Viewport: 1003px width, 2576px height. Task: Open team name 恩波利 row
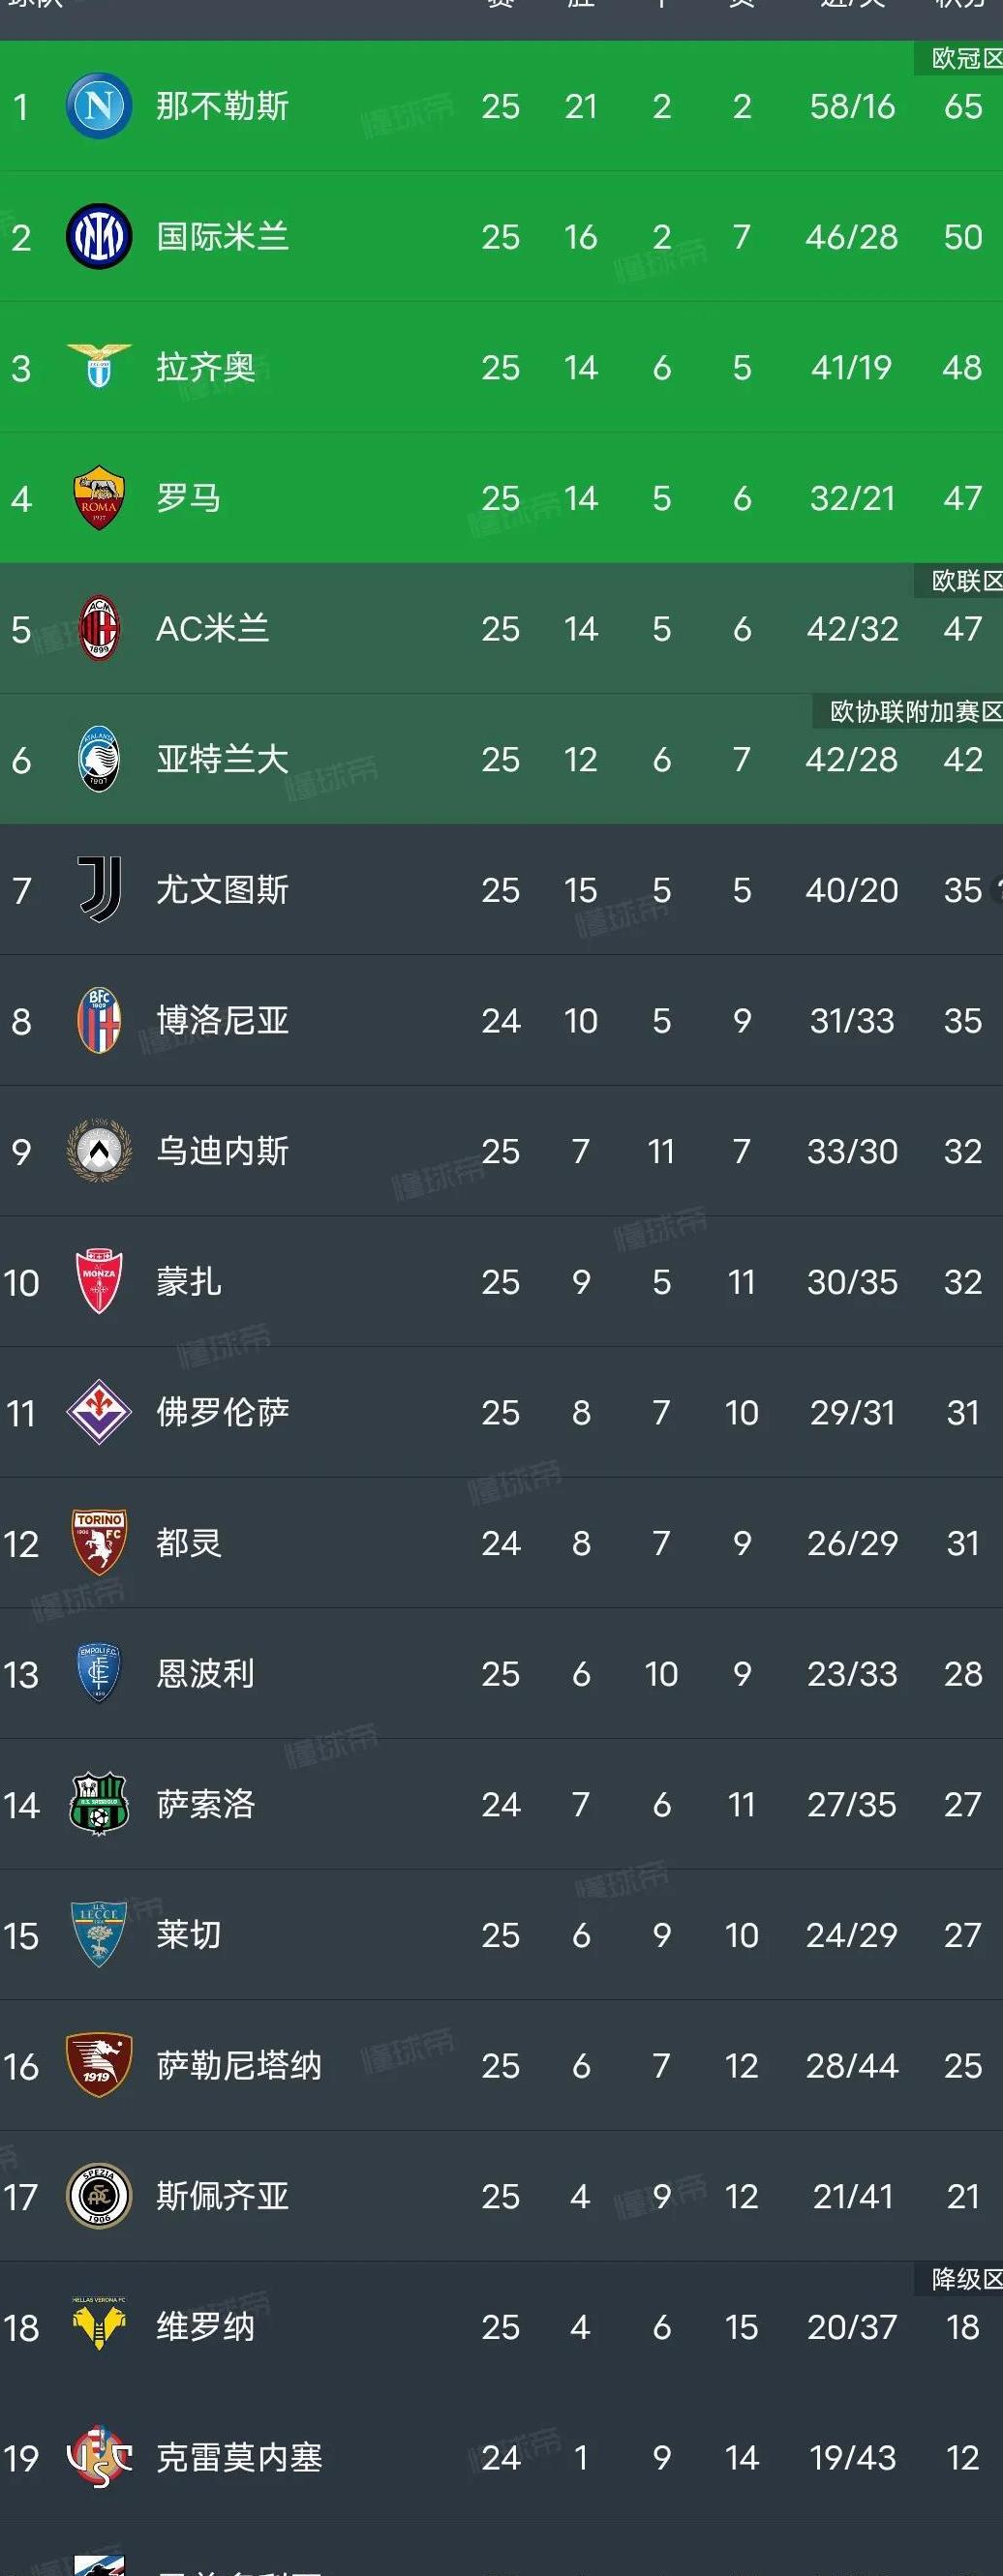pos(501,1674)
